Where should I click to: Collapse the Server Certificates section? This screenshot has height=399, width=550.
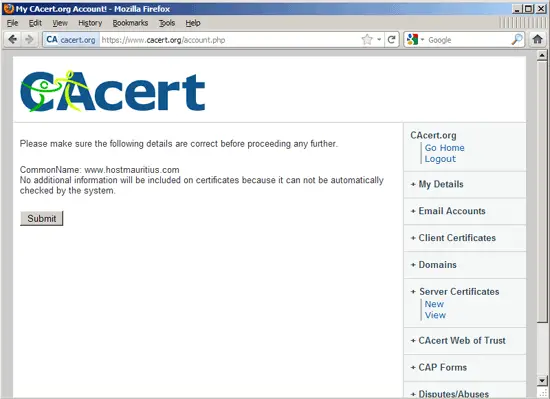coord(455,292)
